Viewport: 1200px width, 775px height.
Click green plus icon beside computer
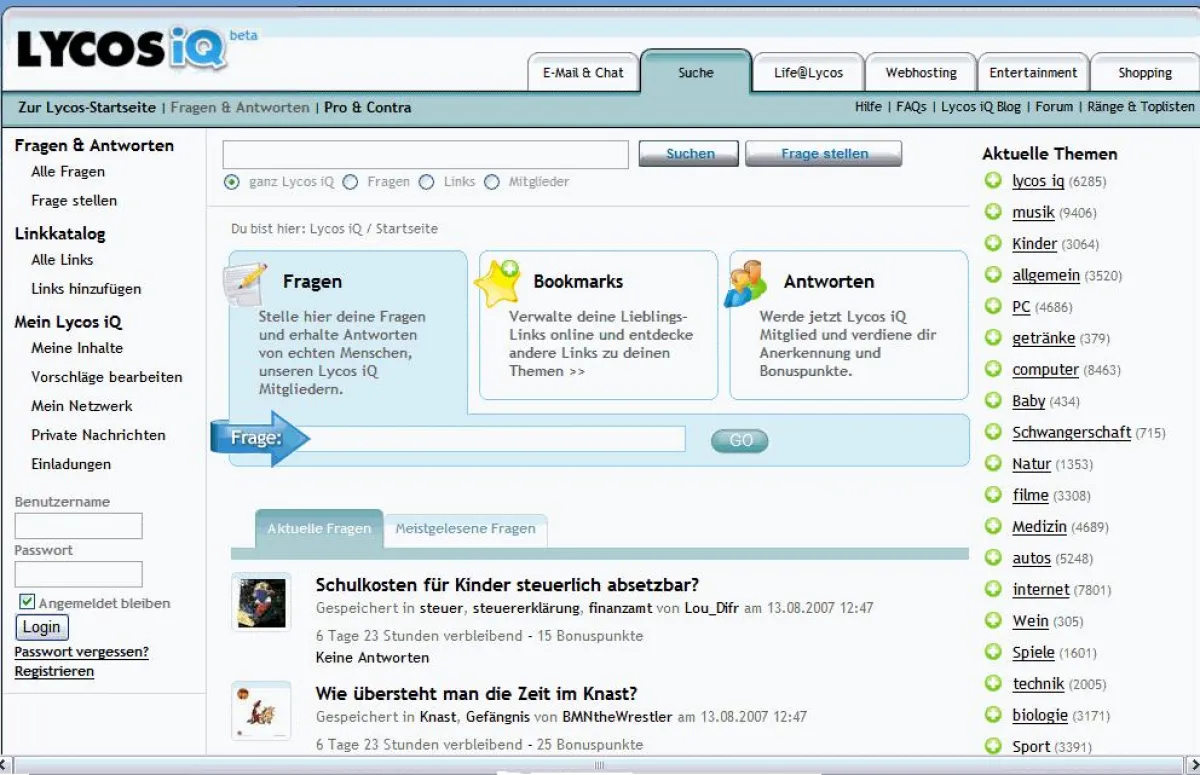993,369
